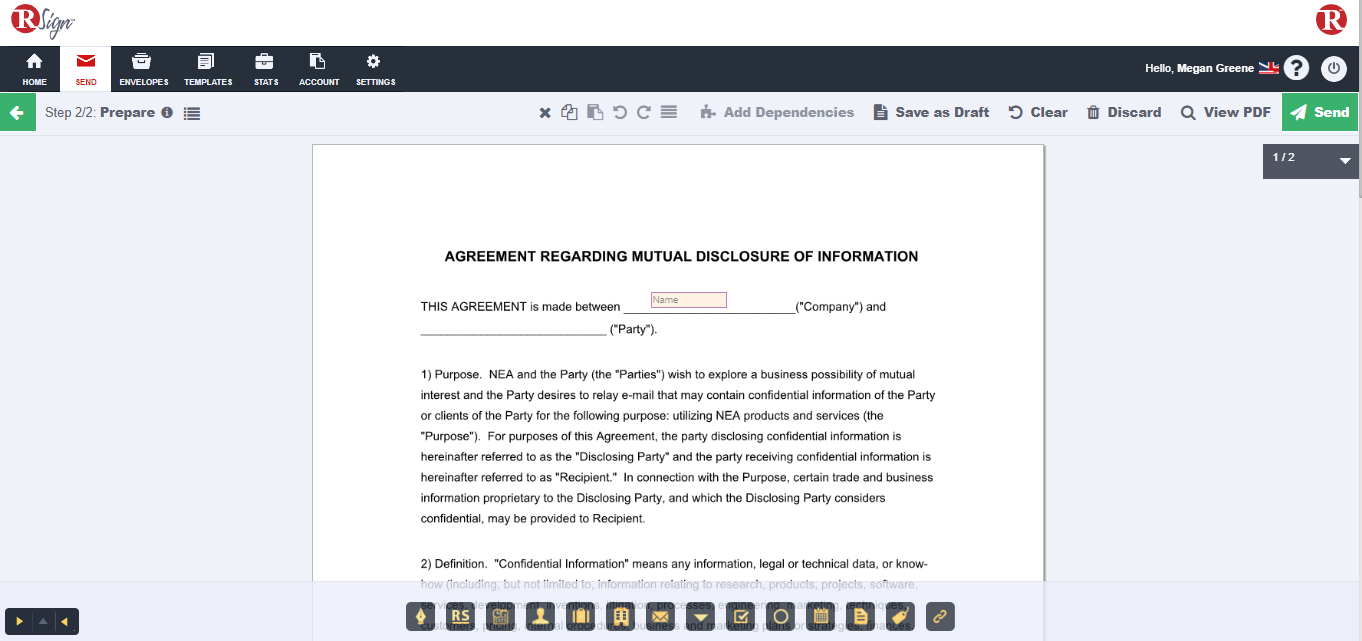Open the list icon beside Step 2/2
1362x641 pixels.
click(192, 113)
